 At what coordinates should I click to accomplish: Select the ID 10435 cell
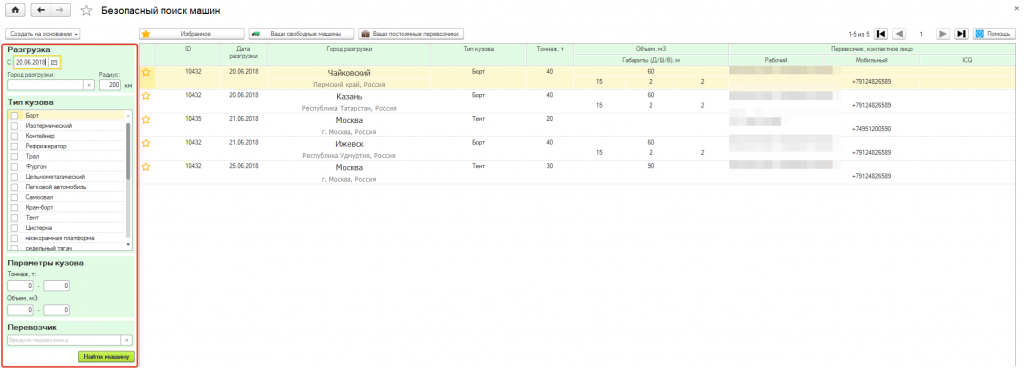point(193,119)
